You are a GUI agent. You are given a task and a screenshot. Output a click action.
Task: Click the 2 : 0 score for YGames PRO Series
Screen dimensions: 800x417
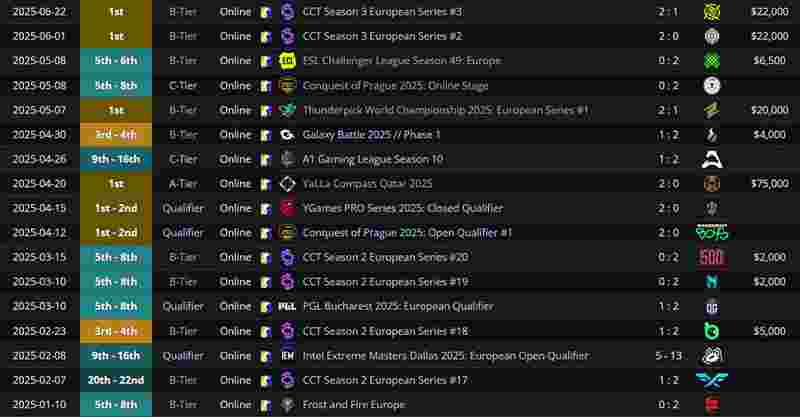(668, 208)
